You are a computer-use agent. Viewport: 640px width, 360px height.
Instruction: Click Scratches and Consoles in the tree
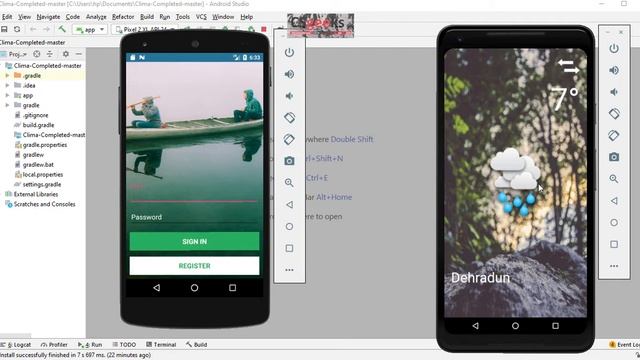click(44, 204)
